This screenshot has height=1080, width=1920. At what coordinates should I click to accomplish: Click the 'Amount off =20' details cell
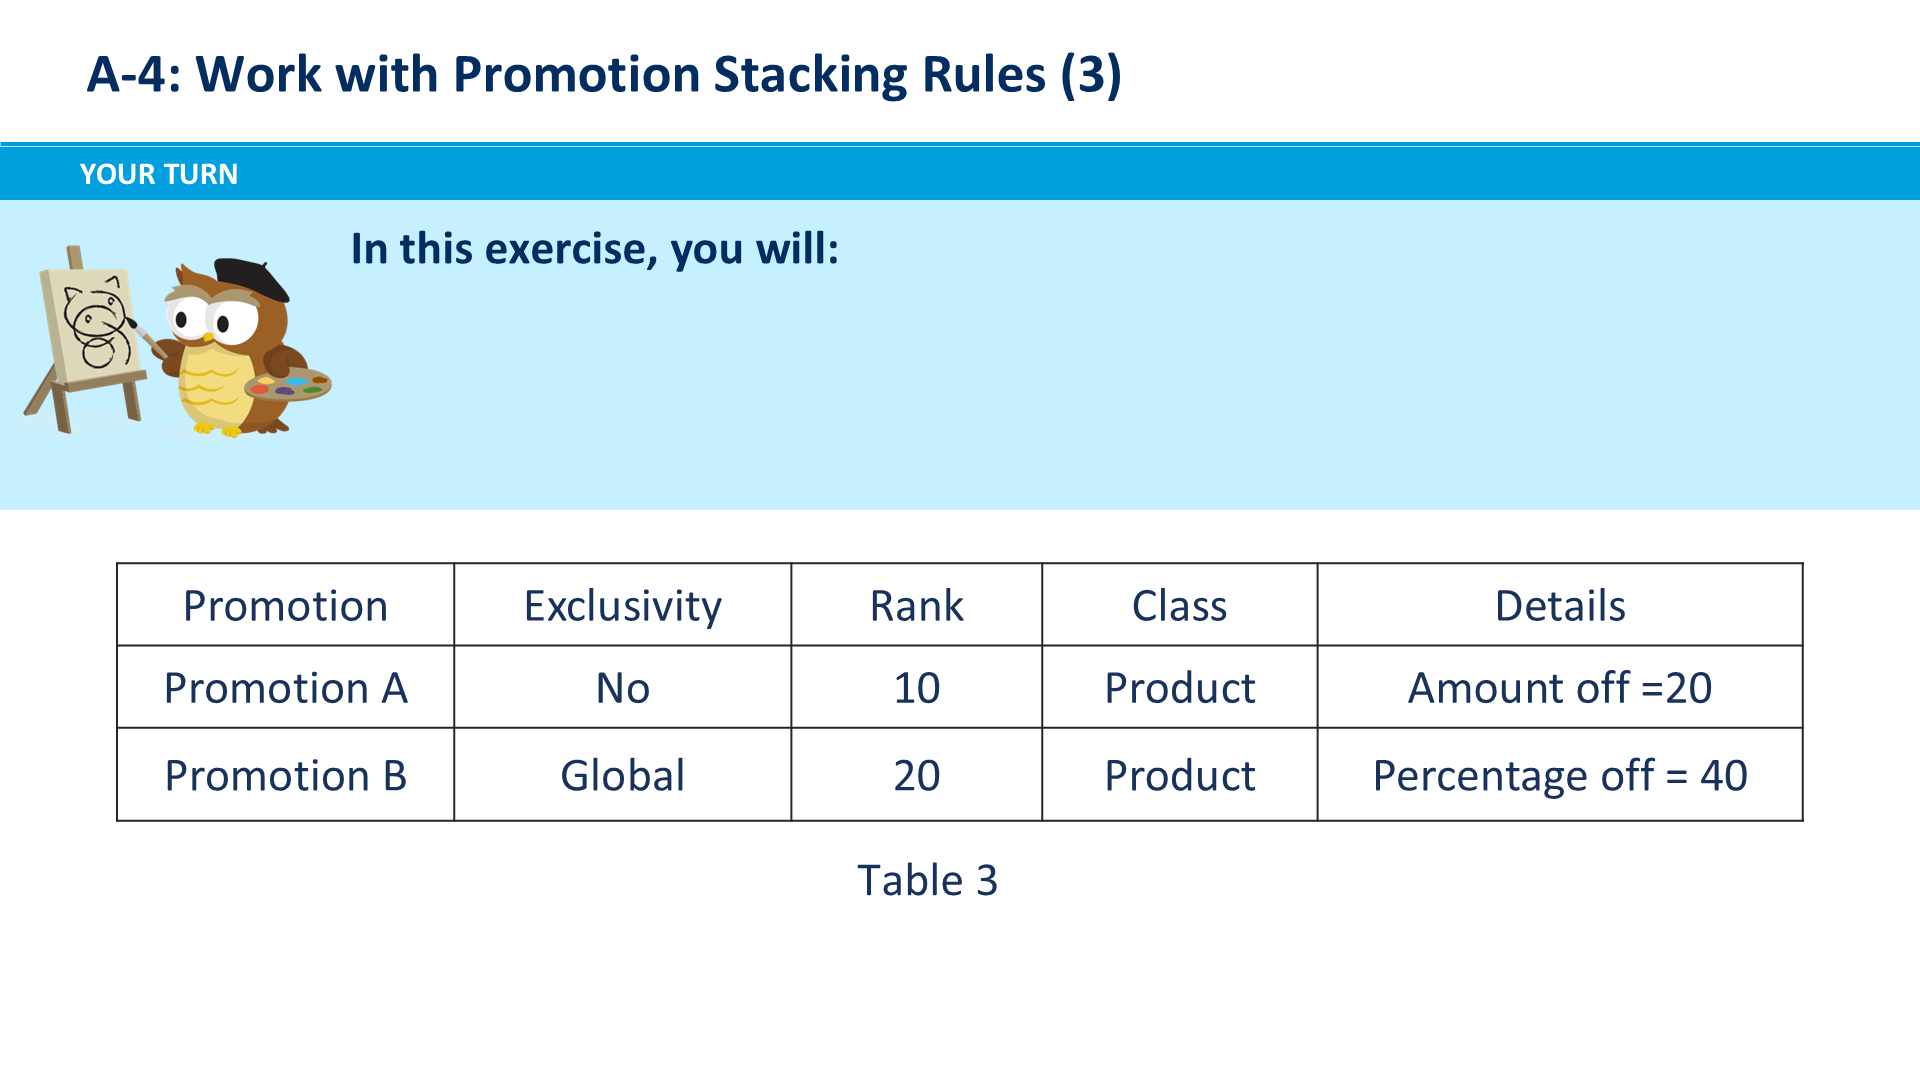point(1560,687)
